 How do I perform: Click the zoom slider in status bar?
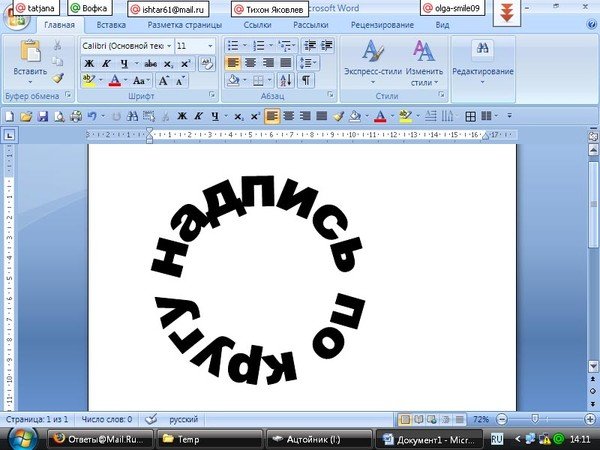(537, 419)
